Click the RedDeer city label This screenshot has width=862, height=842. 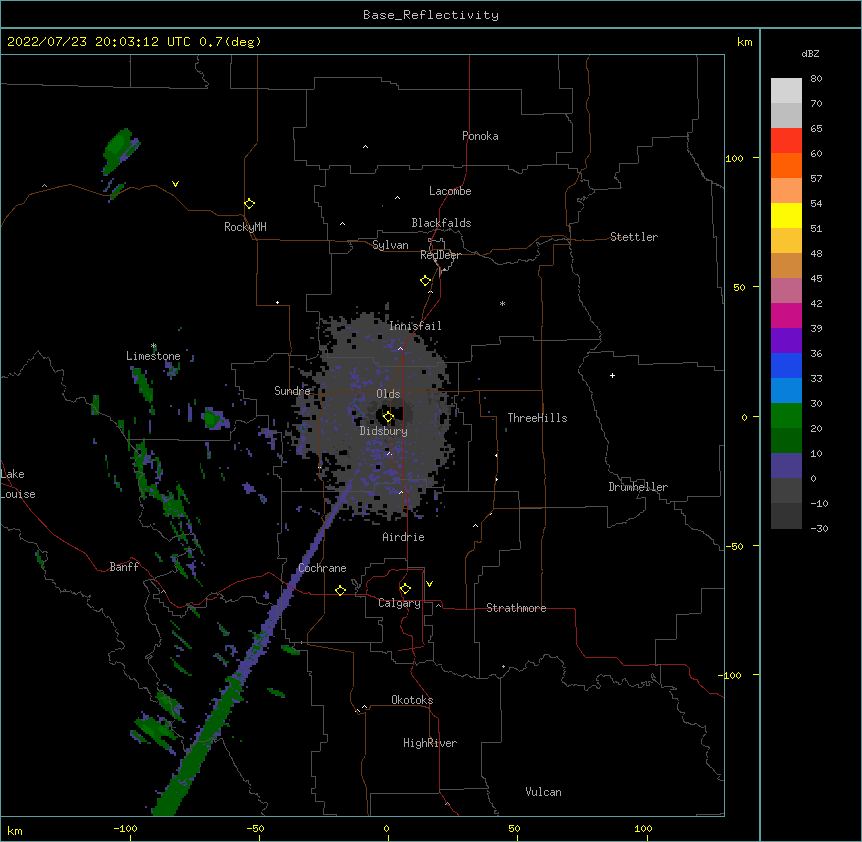tap(440, 255)
